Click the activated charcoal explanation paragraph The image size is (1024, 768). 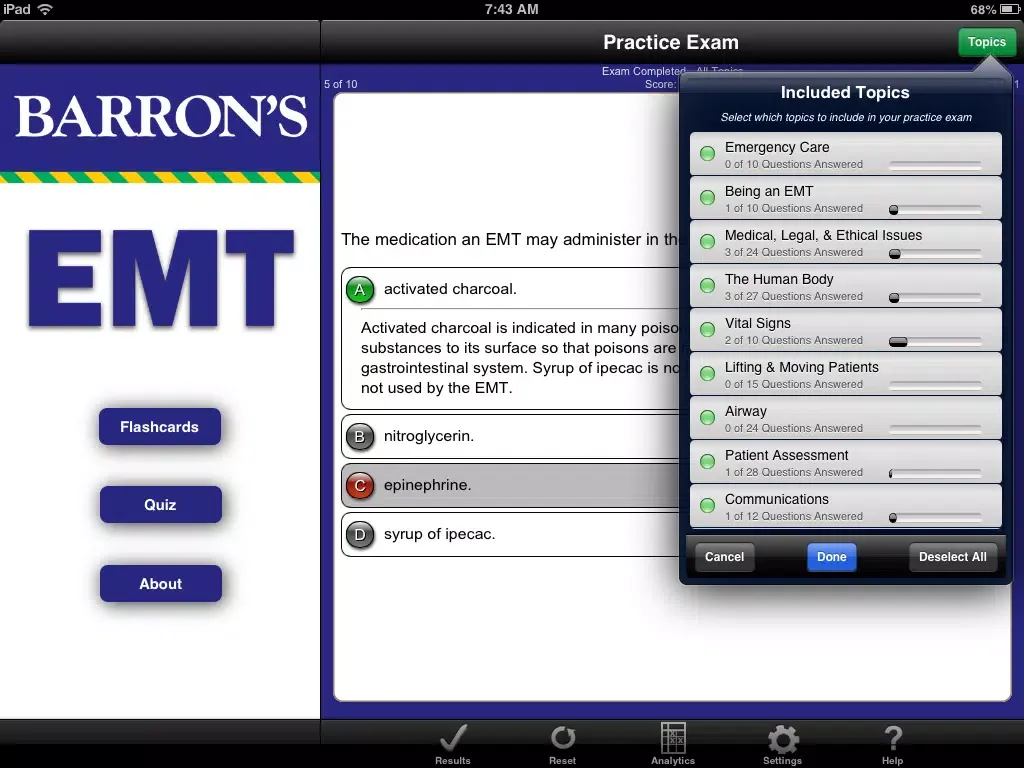(x=520, y=358)
